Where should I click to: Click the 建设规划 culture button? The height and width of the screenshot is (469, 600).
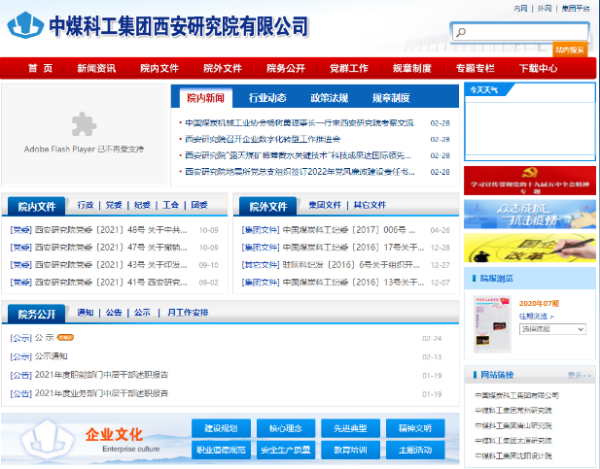coord(220,428)
